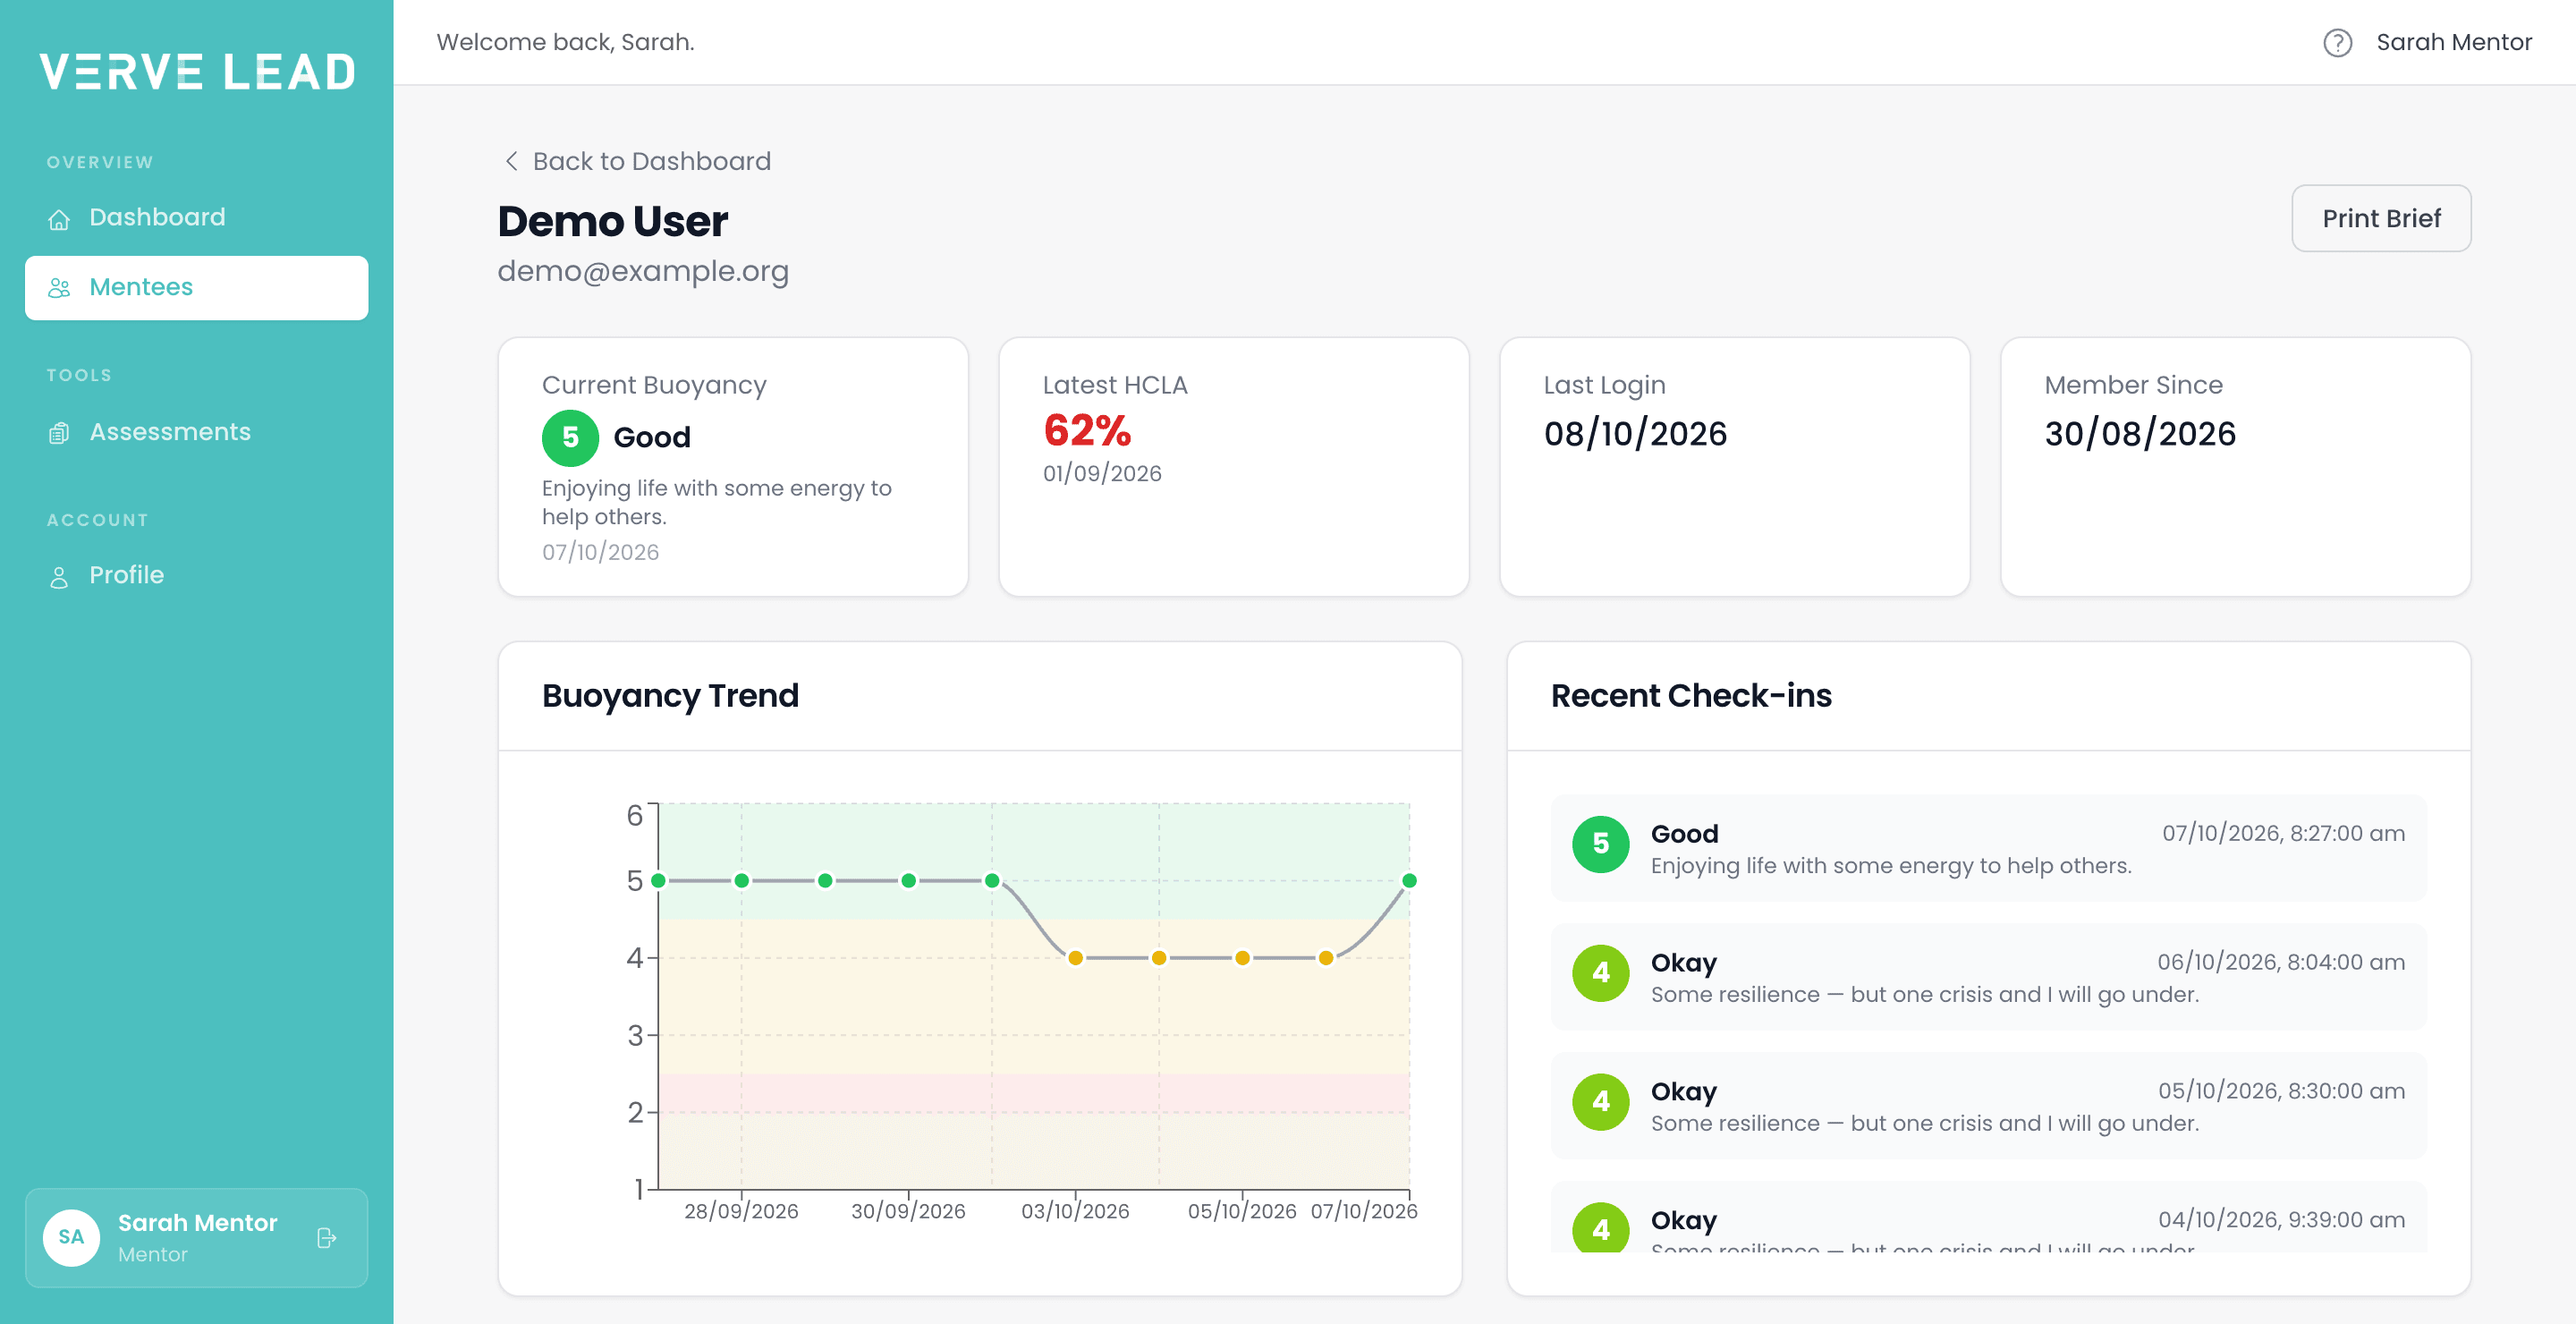Click the Profile person icon
Viewport: 2576px width, 1324px height.
point(59,577)
